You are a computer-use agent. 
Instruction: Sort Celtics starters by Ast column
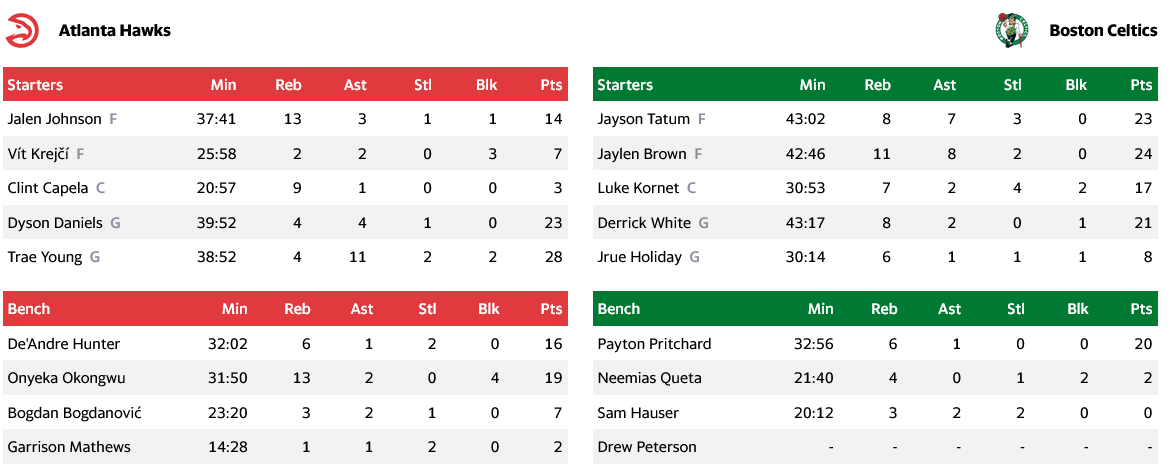[x=944, y=85]
